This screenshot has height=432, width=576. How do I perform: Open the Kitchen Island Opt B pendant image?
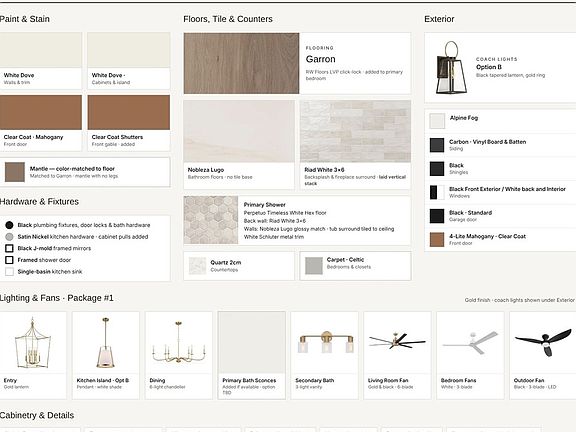click(106, 343)
